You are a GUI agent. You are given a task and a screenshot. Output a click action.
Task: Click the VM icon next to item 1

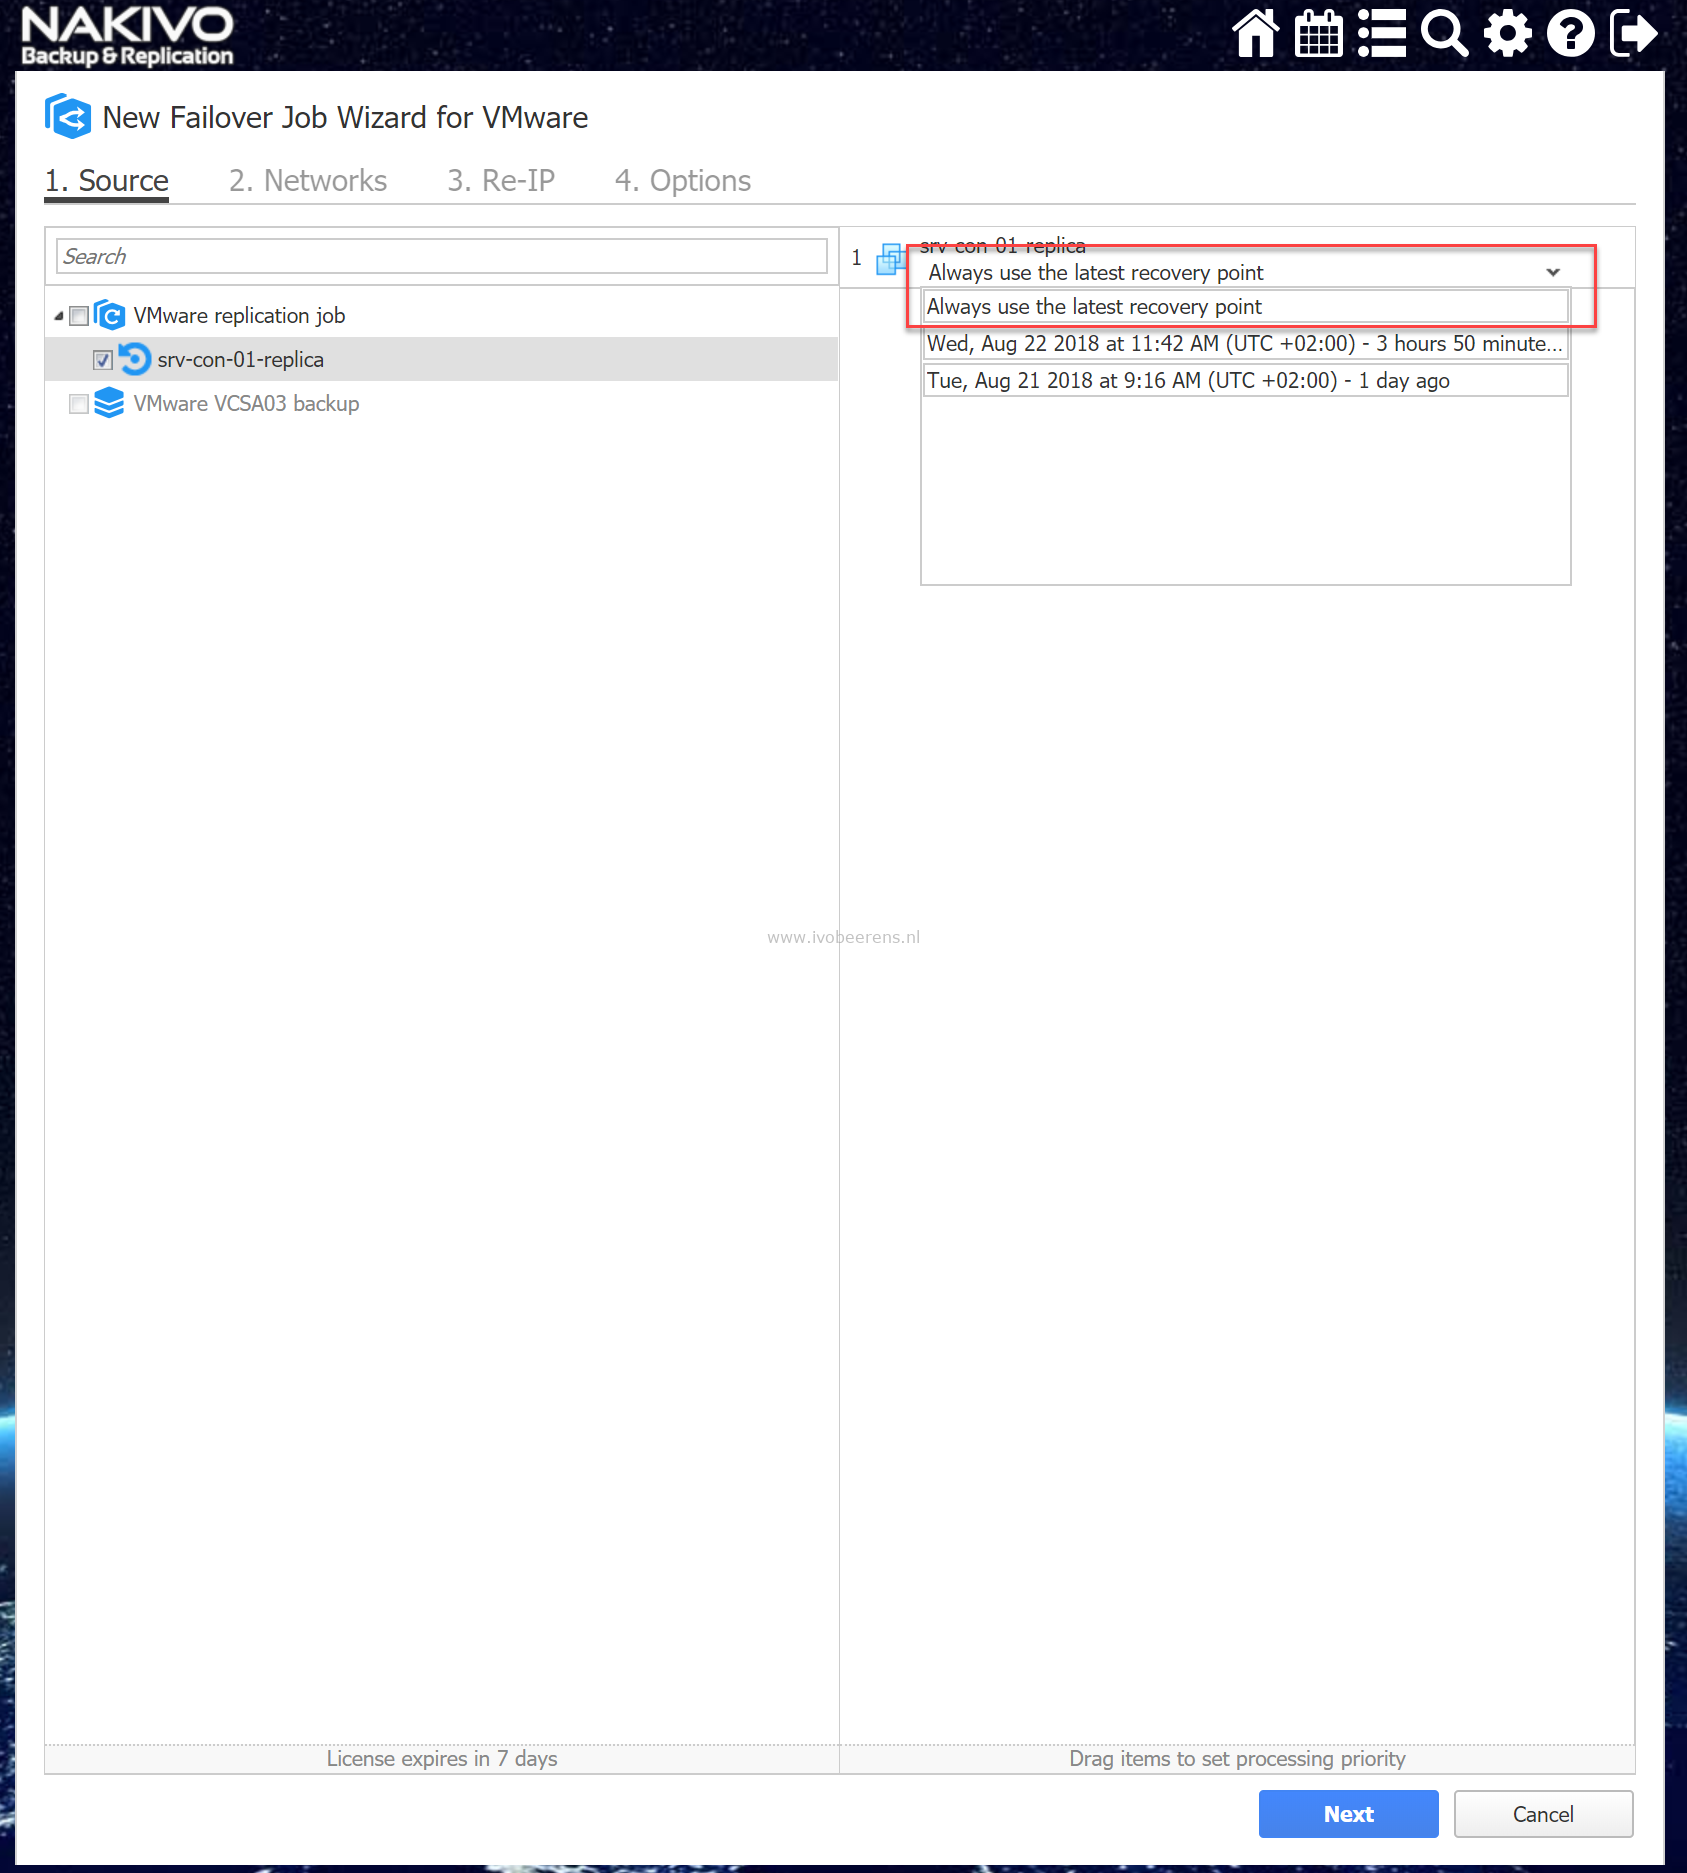click(x=891, y=258)
